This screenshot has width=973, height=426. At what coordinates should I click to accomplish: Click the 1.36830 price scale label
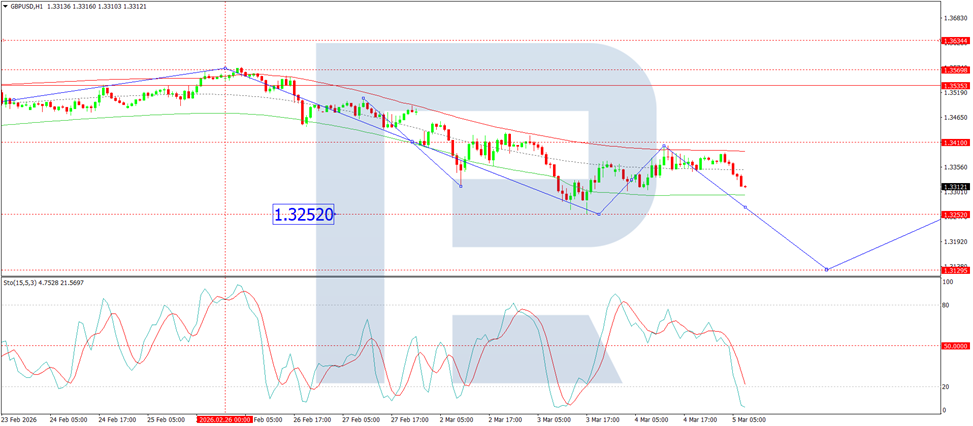pyautogui.click(x=953, y=18)
